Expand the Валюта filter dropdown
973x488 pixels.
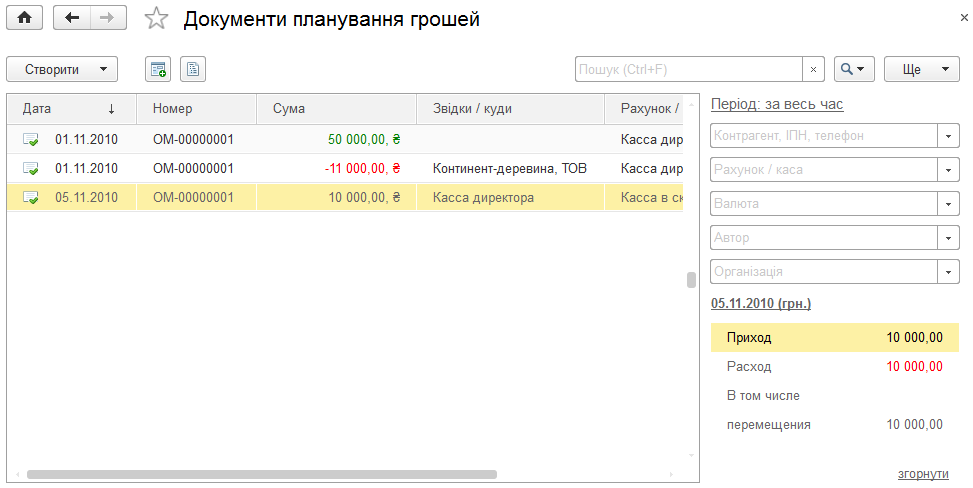pos(948,204)
